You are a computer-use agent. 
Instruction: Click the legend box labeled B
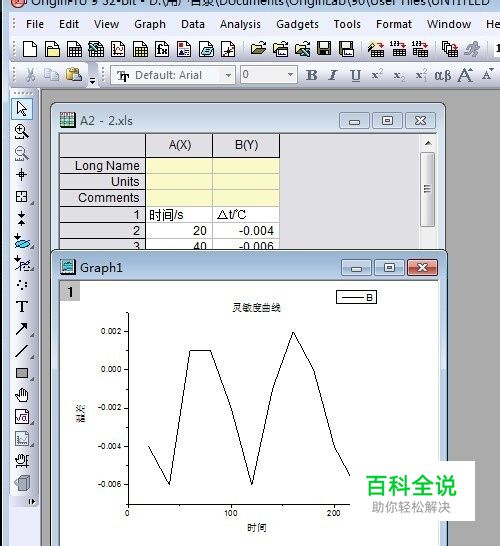coord(356,297)
